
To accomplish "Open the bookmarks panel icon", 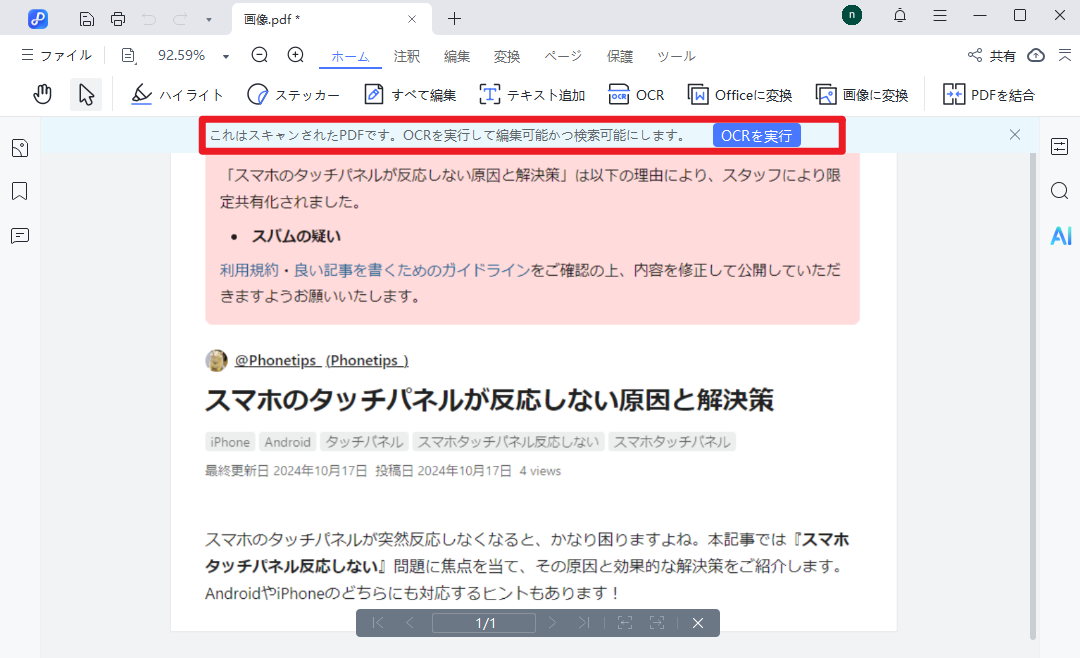I will (20, 191).
